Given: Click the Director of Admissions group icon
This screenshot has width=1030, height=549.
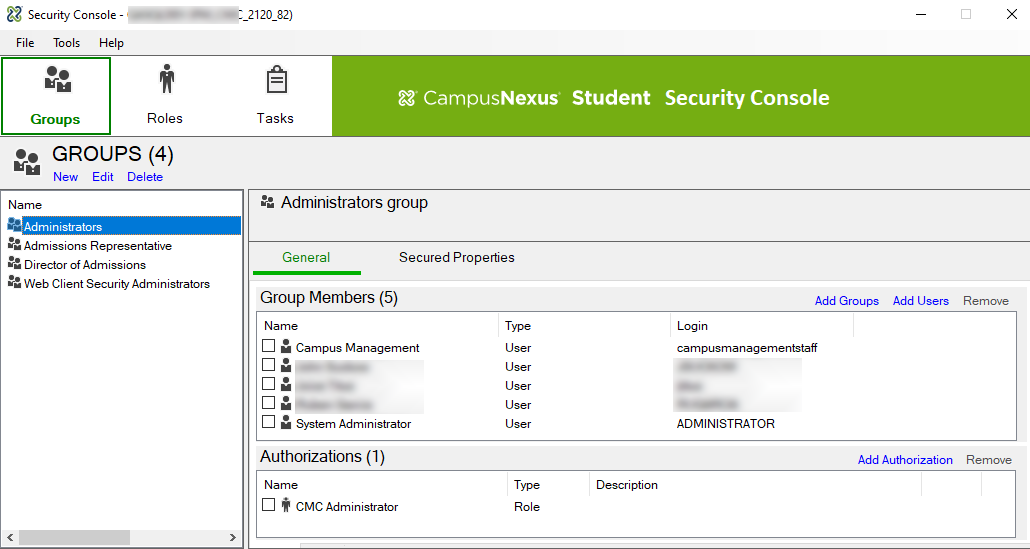Looking at the screenshot, I should (14, 264).
